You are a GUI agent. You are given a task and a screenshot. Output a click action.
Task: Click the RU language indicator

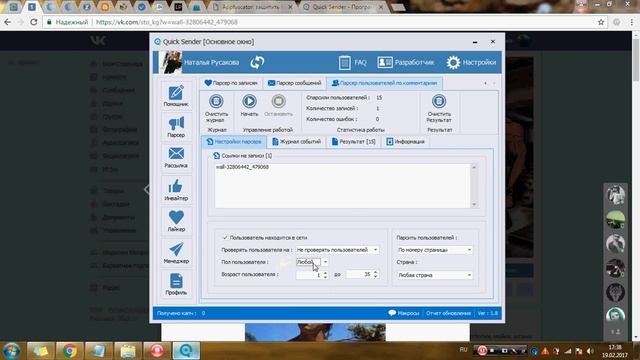click(463, 350)
